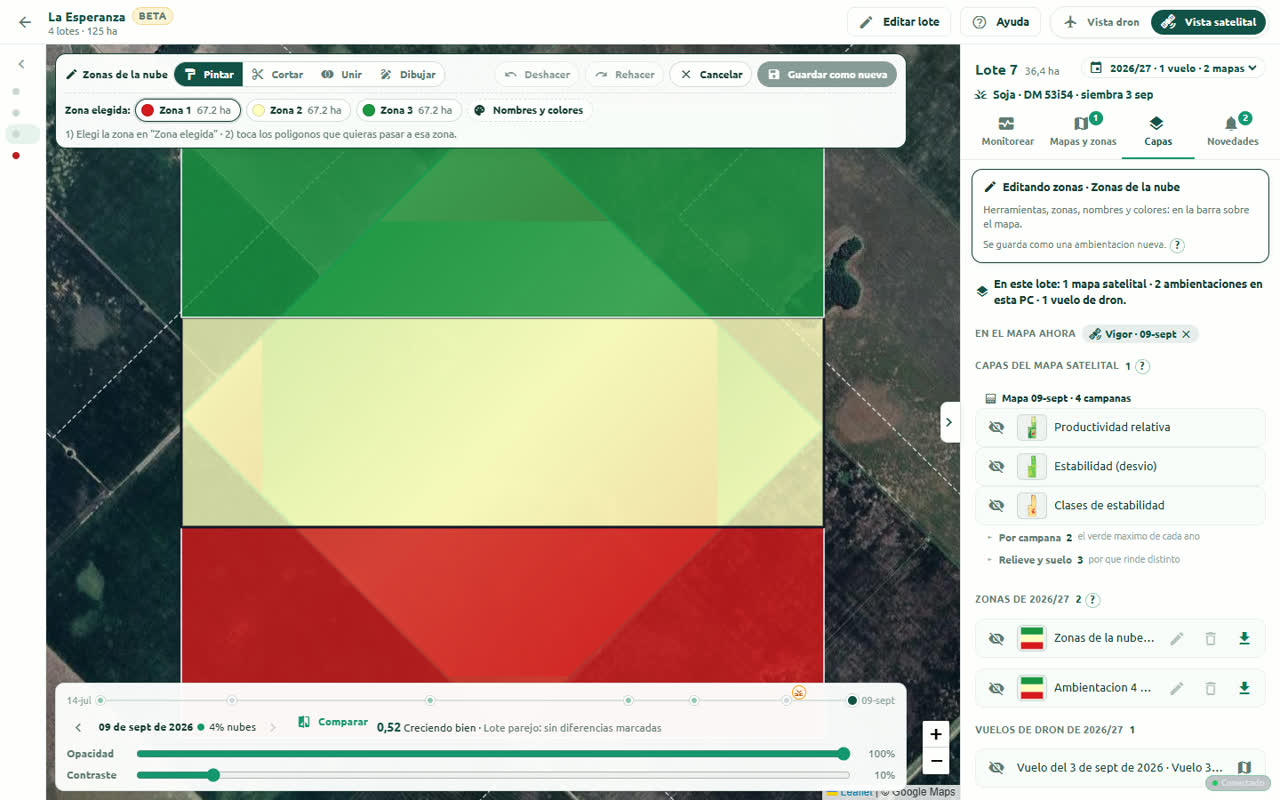The image size is (1280, 800).
Task: Download Ambientacion 4 zones
Action: (1244, 688)
